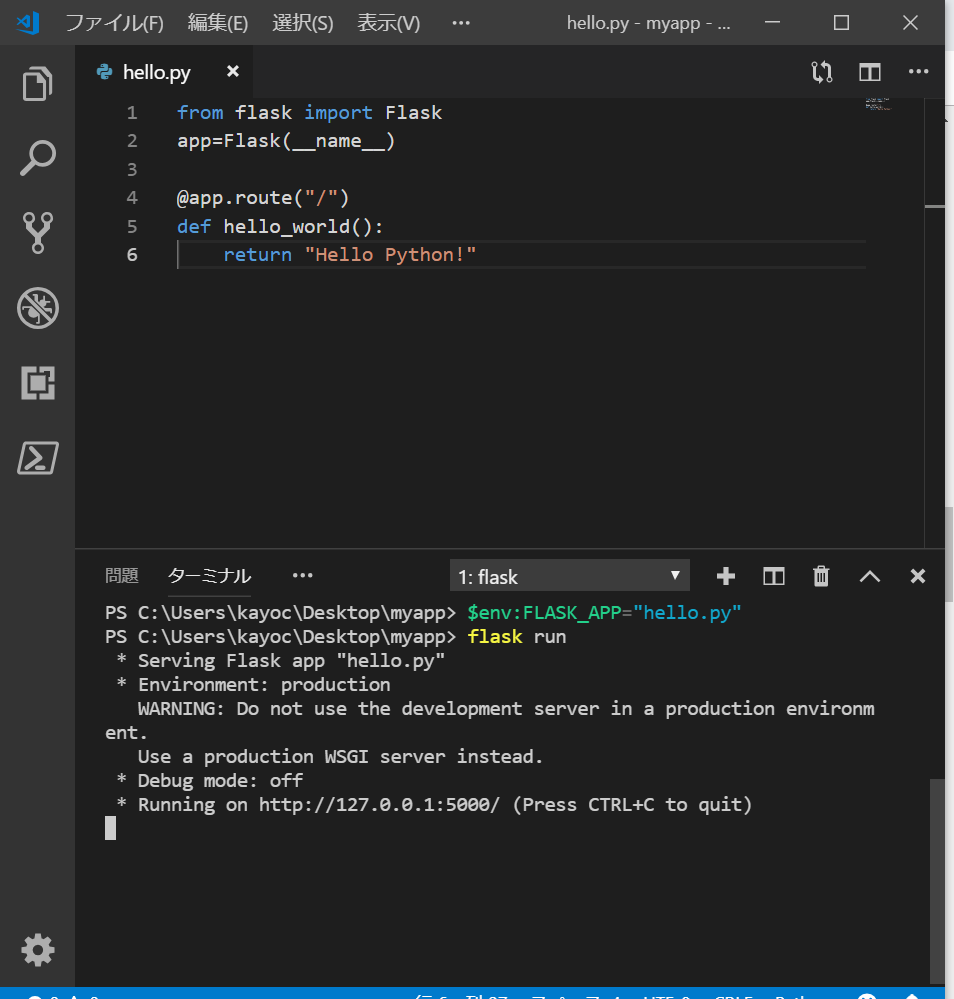Open the Source Control view
This screenshot has width=954, height=999.
[38, 233]
